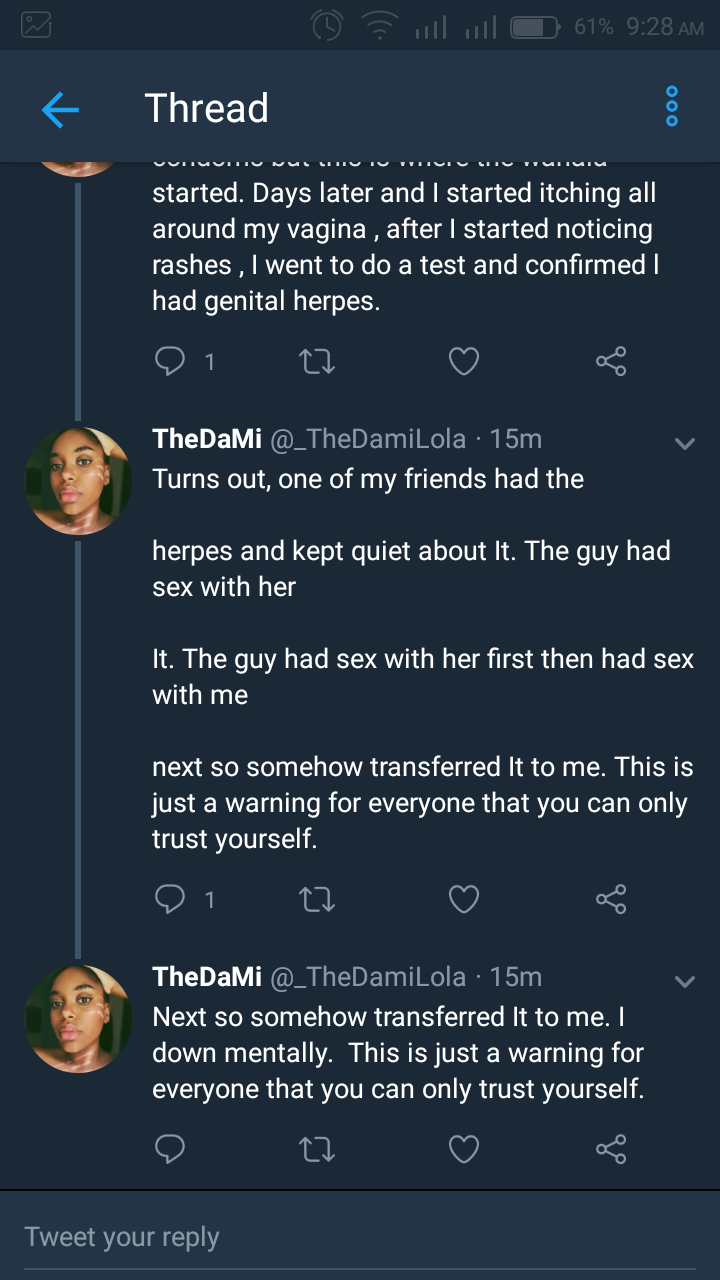Open @_TheDamiLola handle on 'Turns out' tweet
The height and width of the screenshot is (1280, 720).
point(368,439)
